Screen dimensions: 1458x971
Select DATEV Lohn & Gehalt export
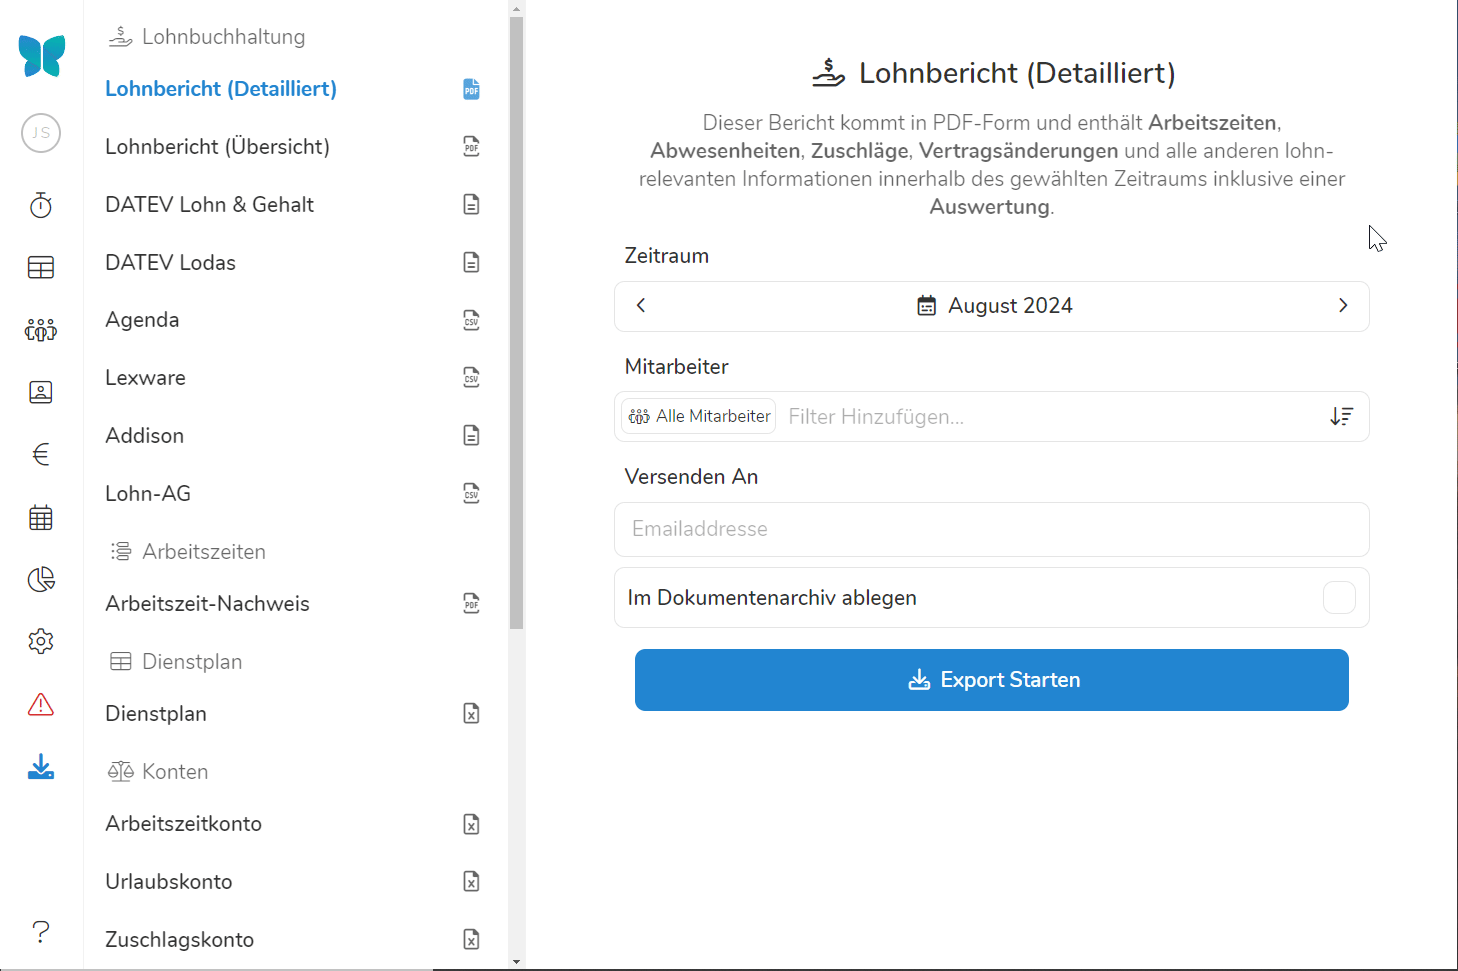pyautogui.click(x=210, y=205)
